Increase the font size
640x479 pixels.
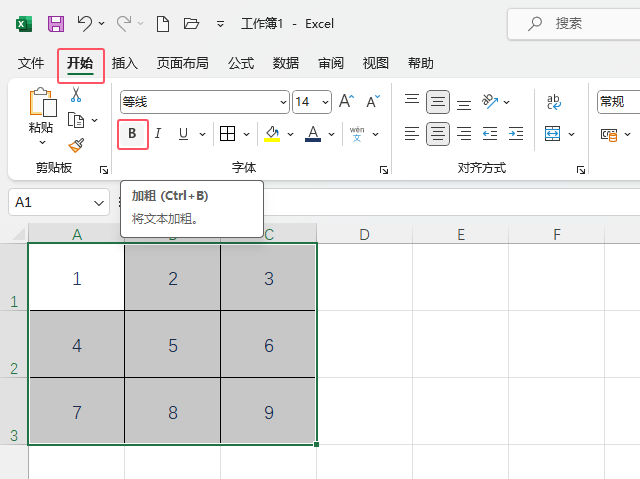coord(347,101)
